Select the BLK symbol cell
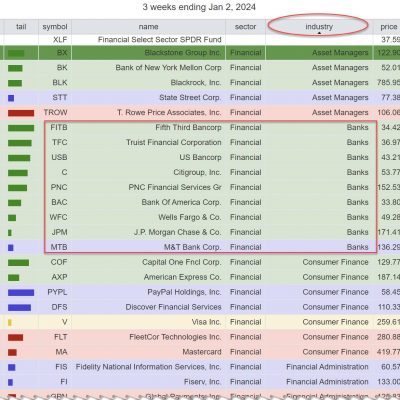 60,83
